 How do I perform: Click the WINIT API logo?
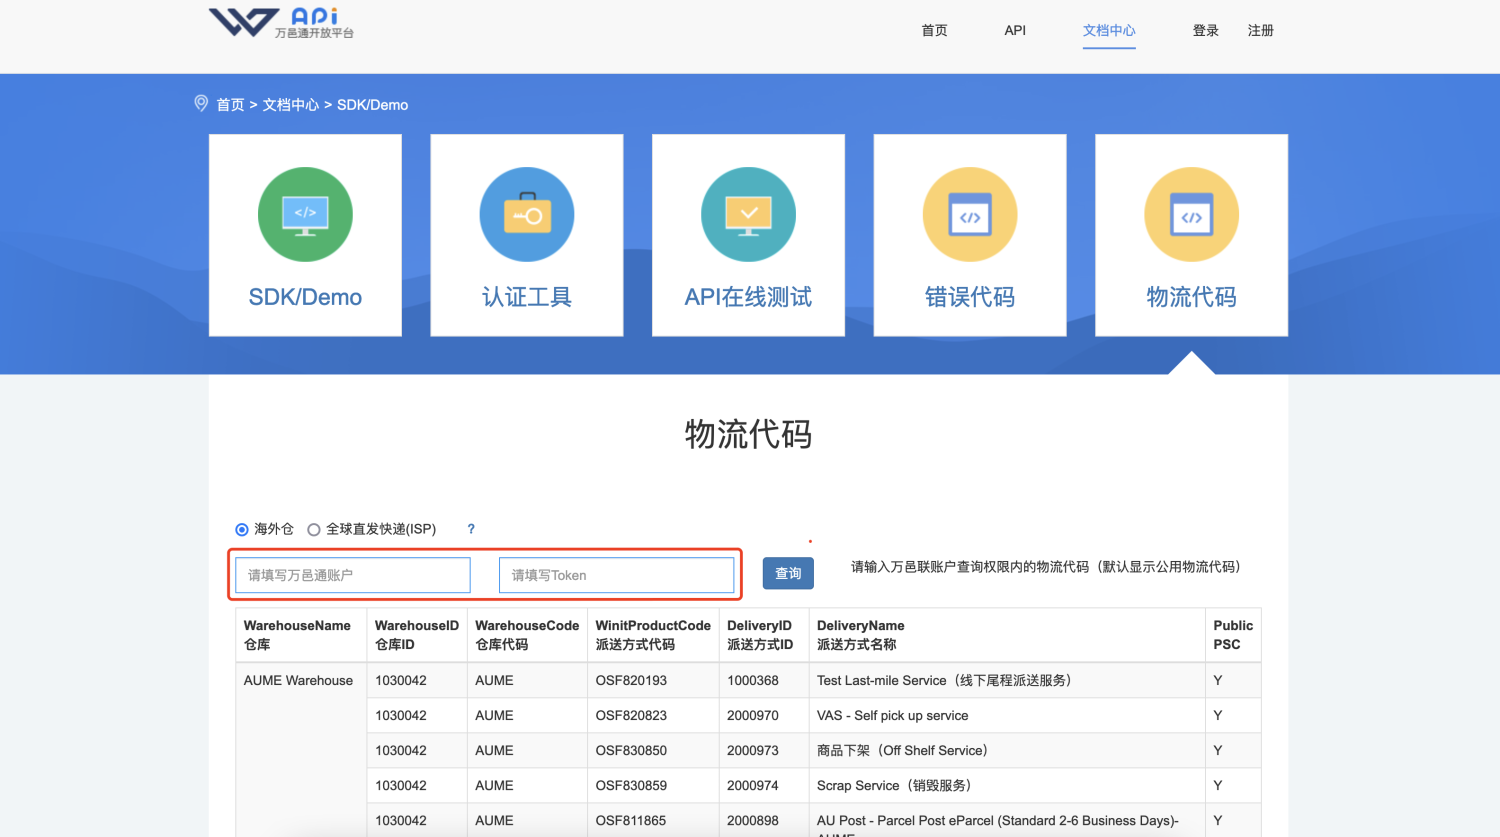click(x=281, y=23)
